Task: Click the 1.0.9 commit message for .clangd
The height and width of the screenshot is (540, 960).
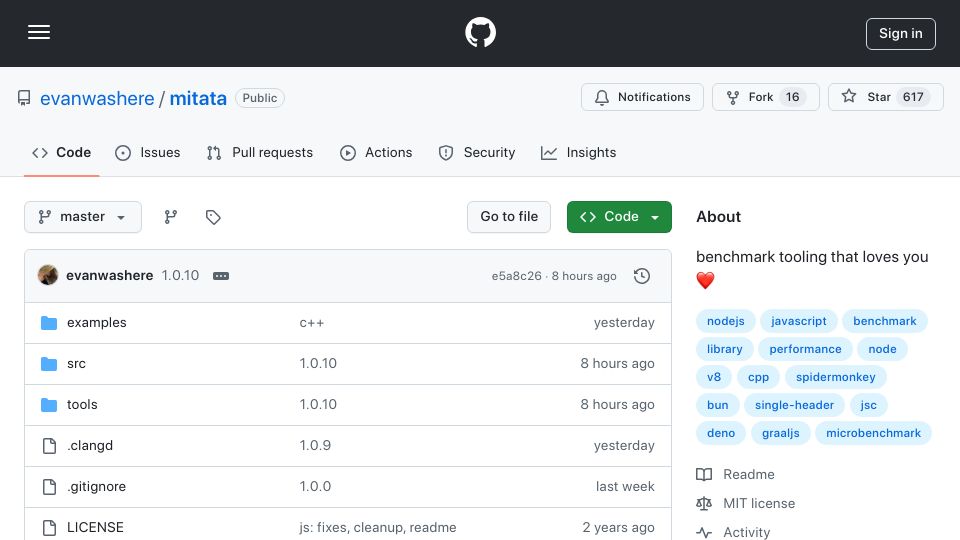Action: click(x=315, y=446)
